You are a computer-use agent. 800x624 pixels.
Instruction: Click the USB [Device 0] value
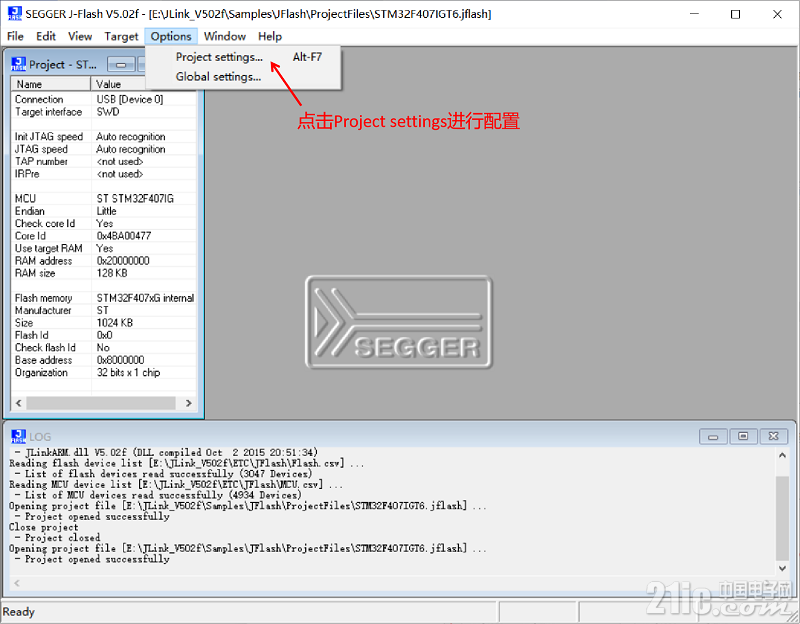[130, 99]
